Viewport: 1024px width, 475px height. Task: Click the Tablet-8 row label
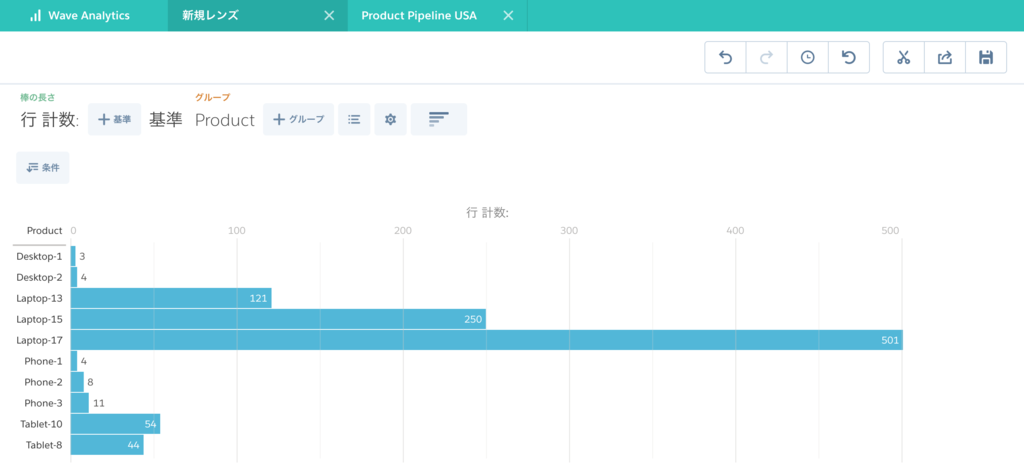coord(44,445)
